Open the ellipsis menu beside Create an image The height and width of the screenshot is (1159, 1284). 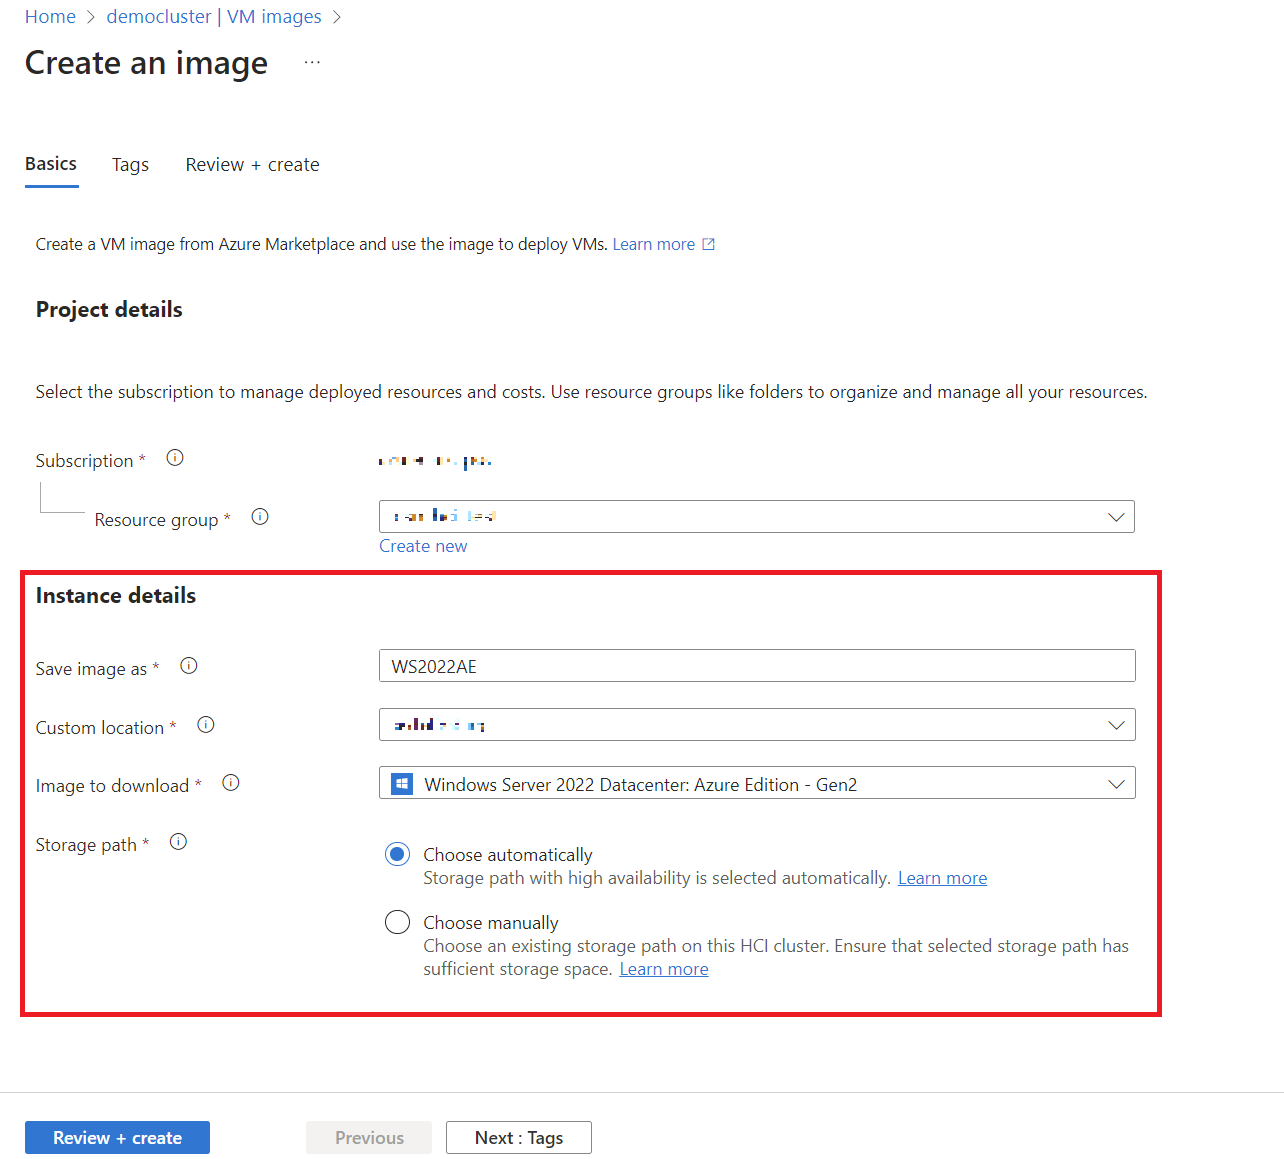point(313,62)
